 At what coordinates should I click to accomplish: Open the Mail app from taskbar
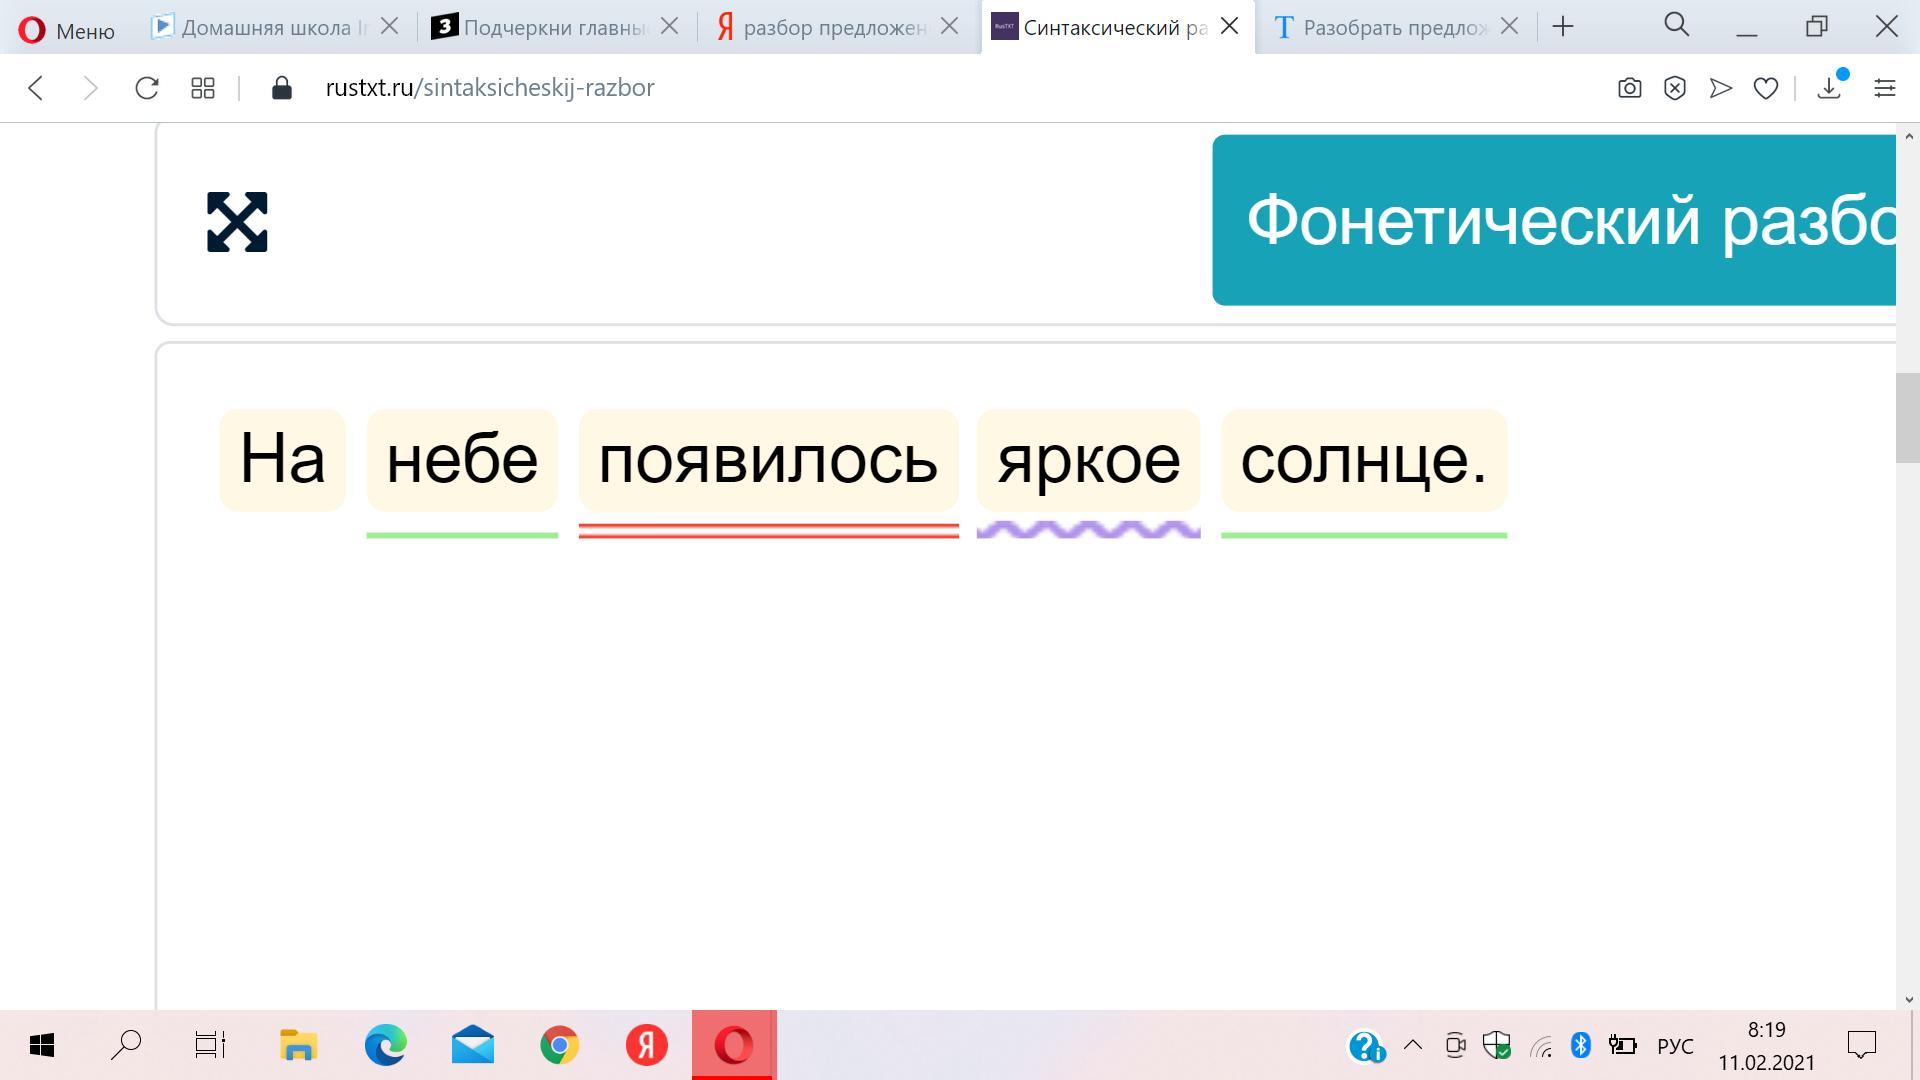click(473, 1045)
